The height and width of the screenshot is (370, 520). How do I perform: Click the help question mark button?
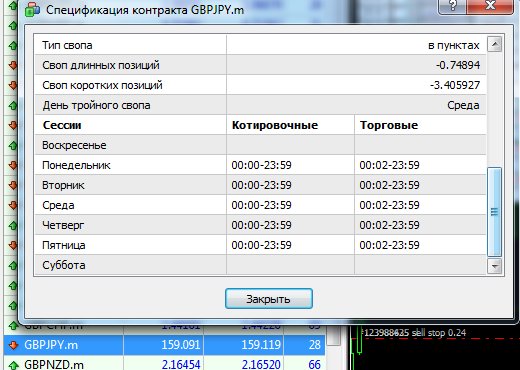[452, 6]
